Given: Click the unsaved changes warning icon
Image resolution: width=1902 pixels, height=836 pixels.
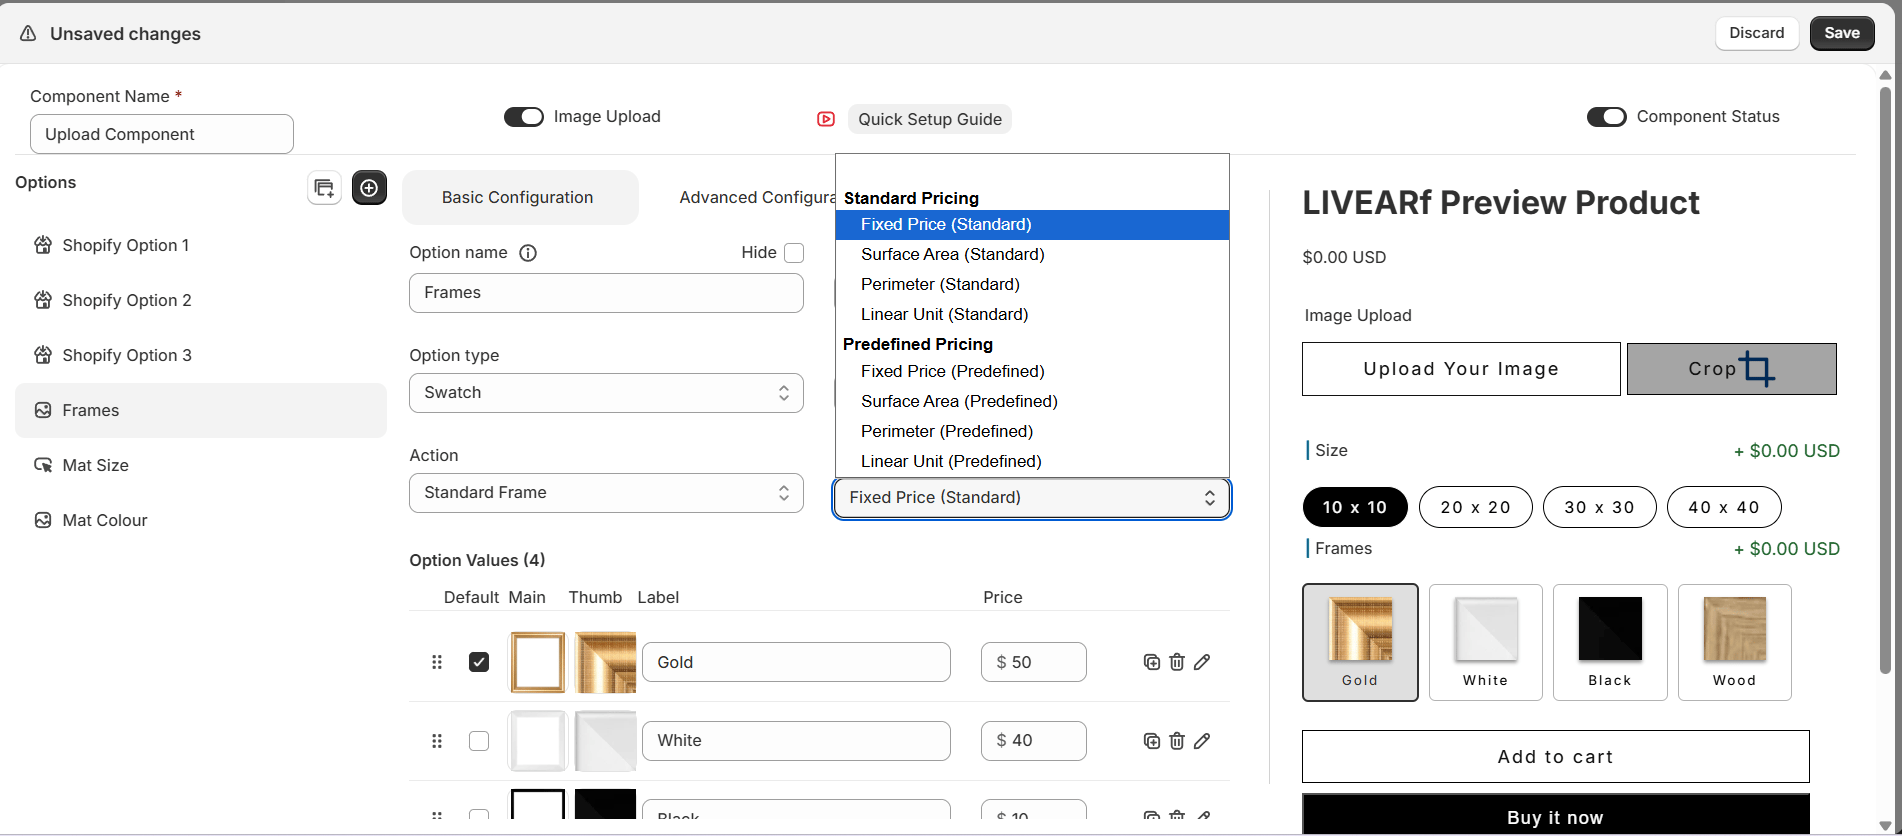Looking at the screenshot, I should (x=28, y=34).
